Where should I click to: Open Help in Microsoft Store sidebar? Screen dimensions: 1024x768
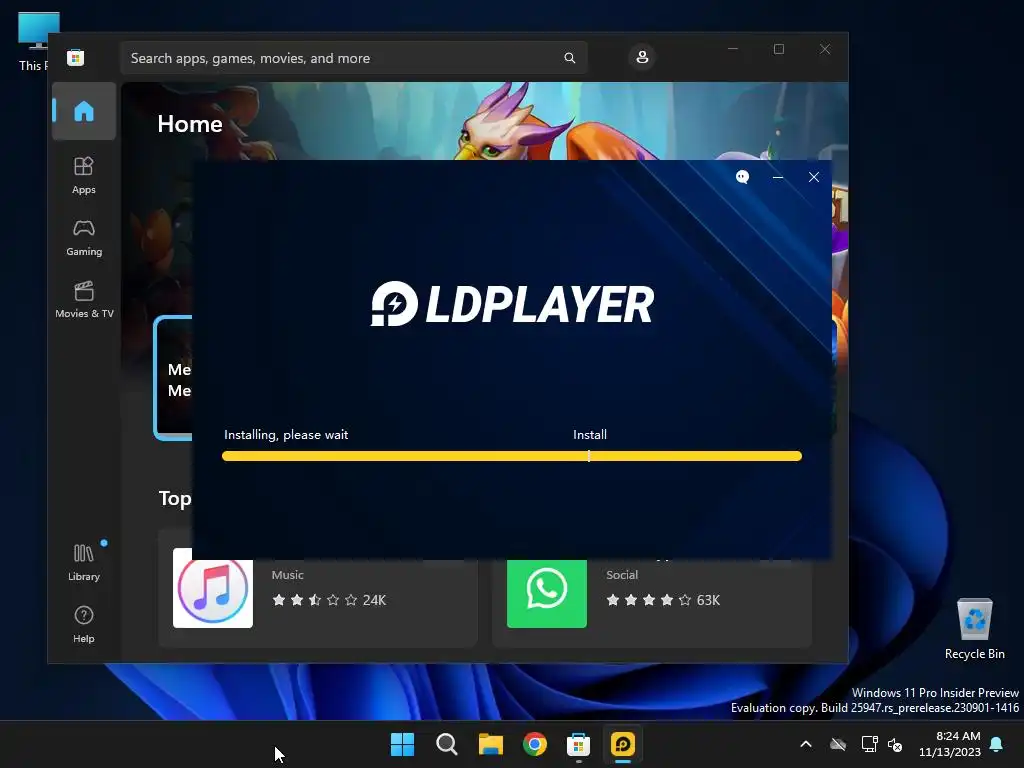pyautogui.click(x=84, y=624)
